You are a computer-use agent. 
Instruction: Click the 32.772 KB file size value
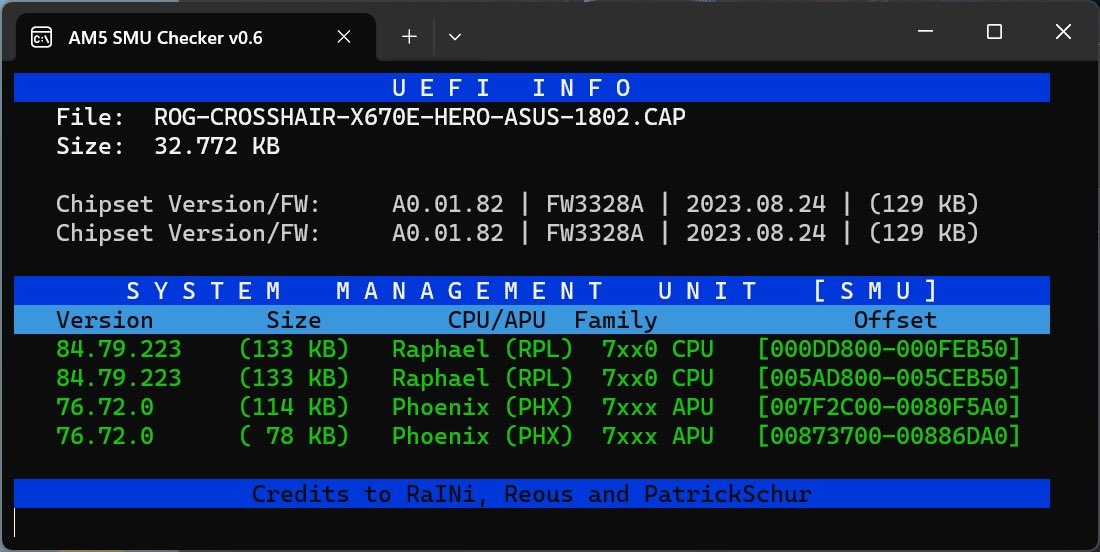pos(216,146)
